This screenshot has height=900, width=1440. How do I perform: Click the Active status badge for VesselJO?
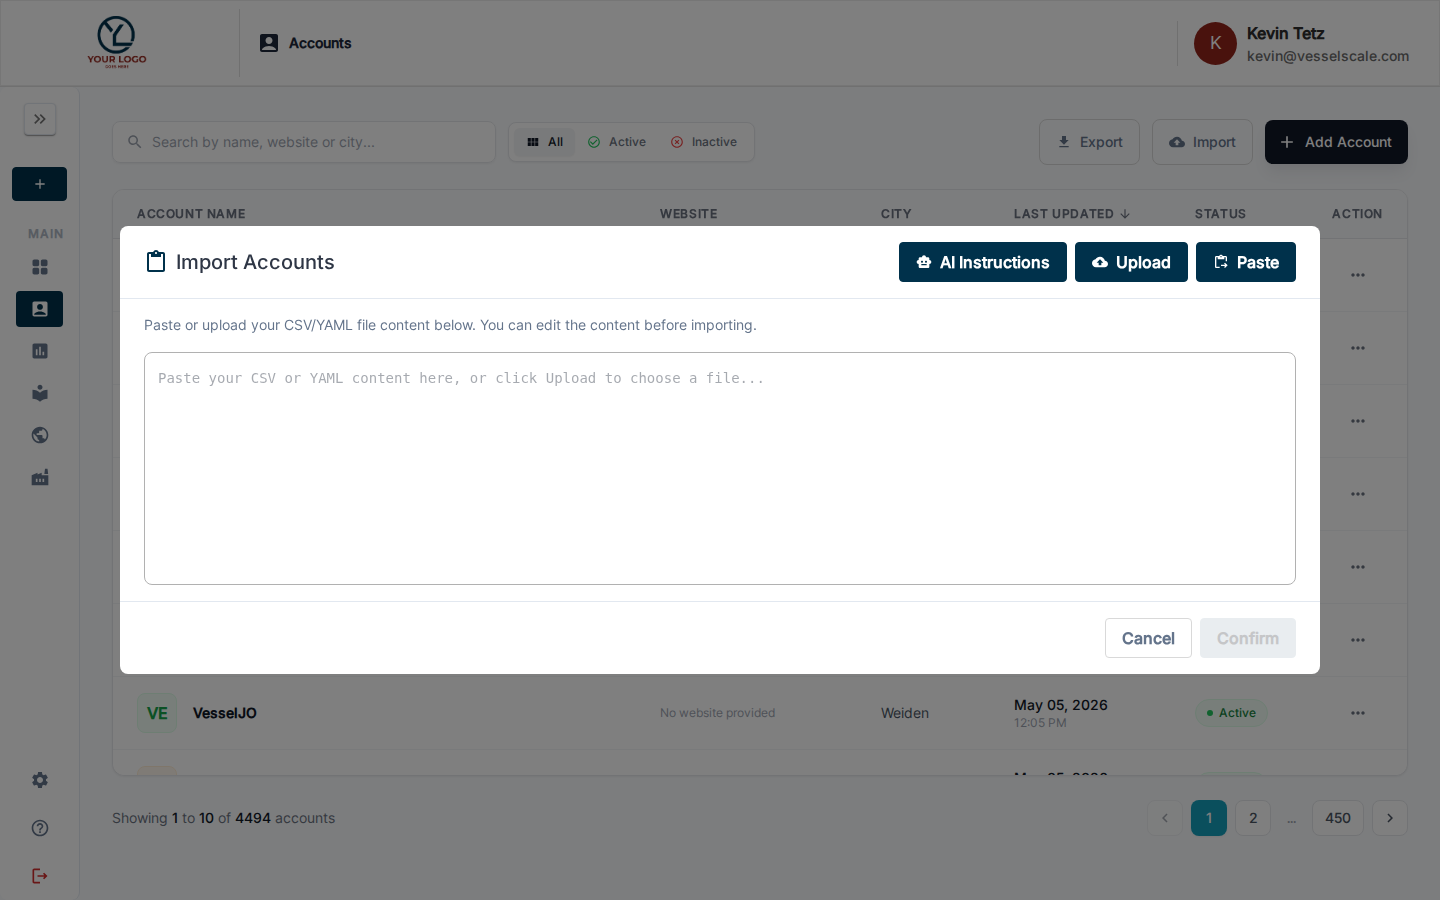click(x=1231, y=713)
